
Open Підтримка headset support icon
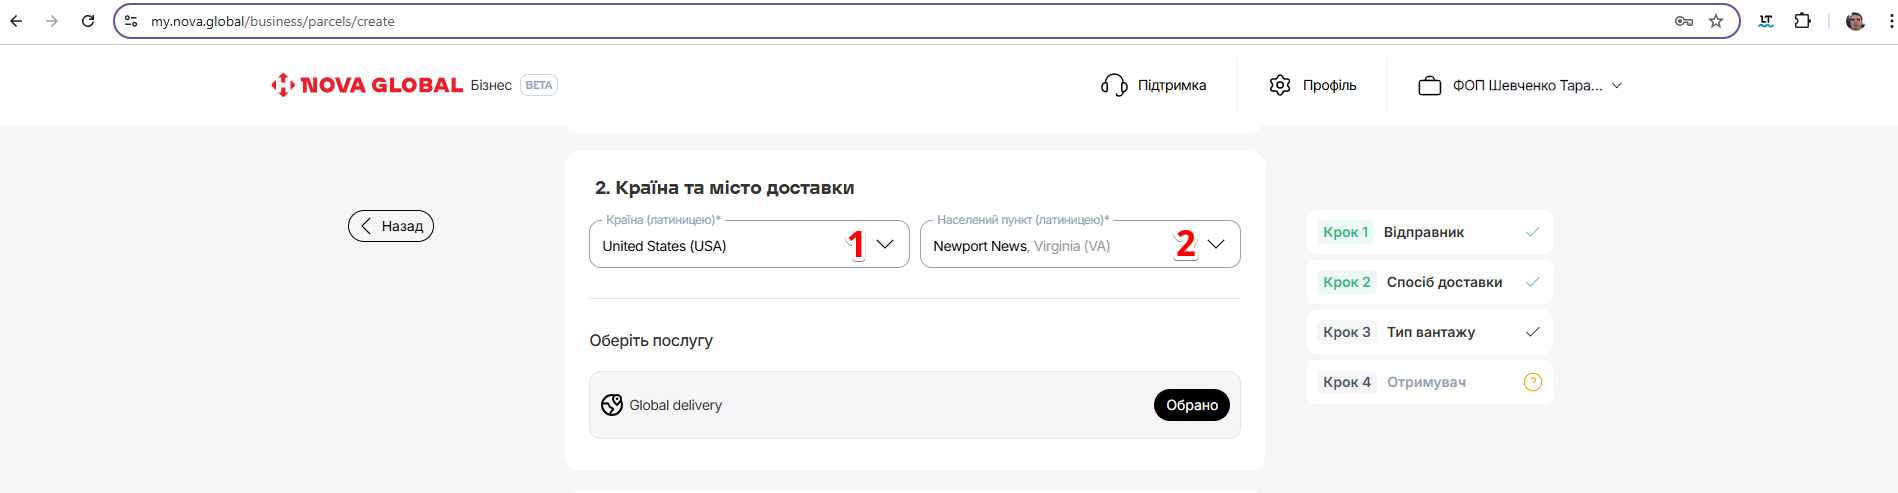(x=1114, y=85)
